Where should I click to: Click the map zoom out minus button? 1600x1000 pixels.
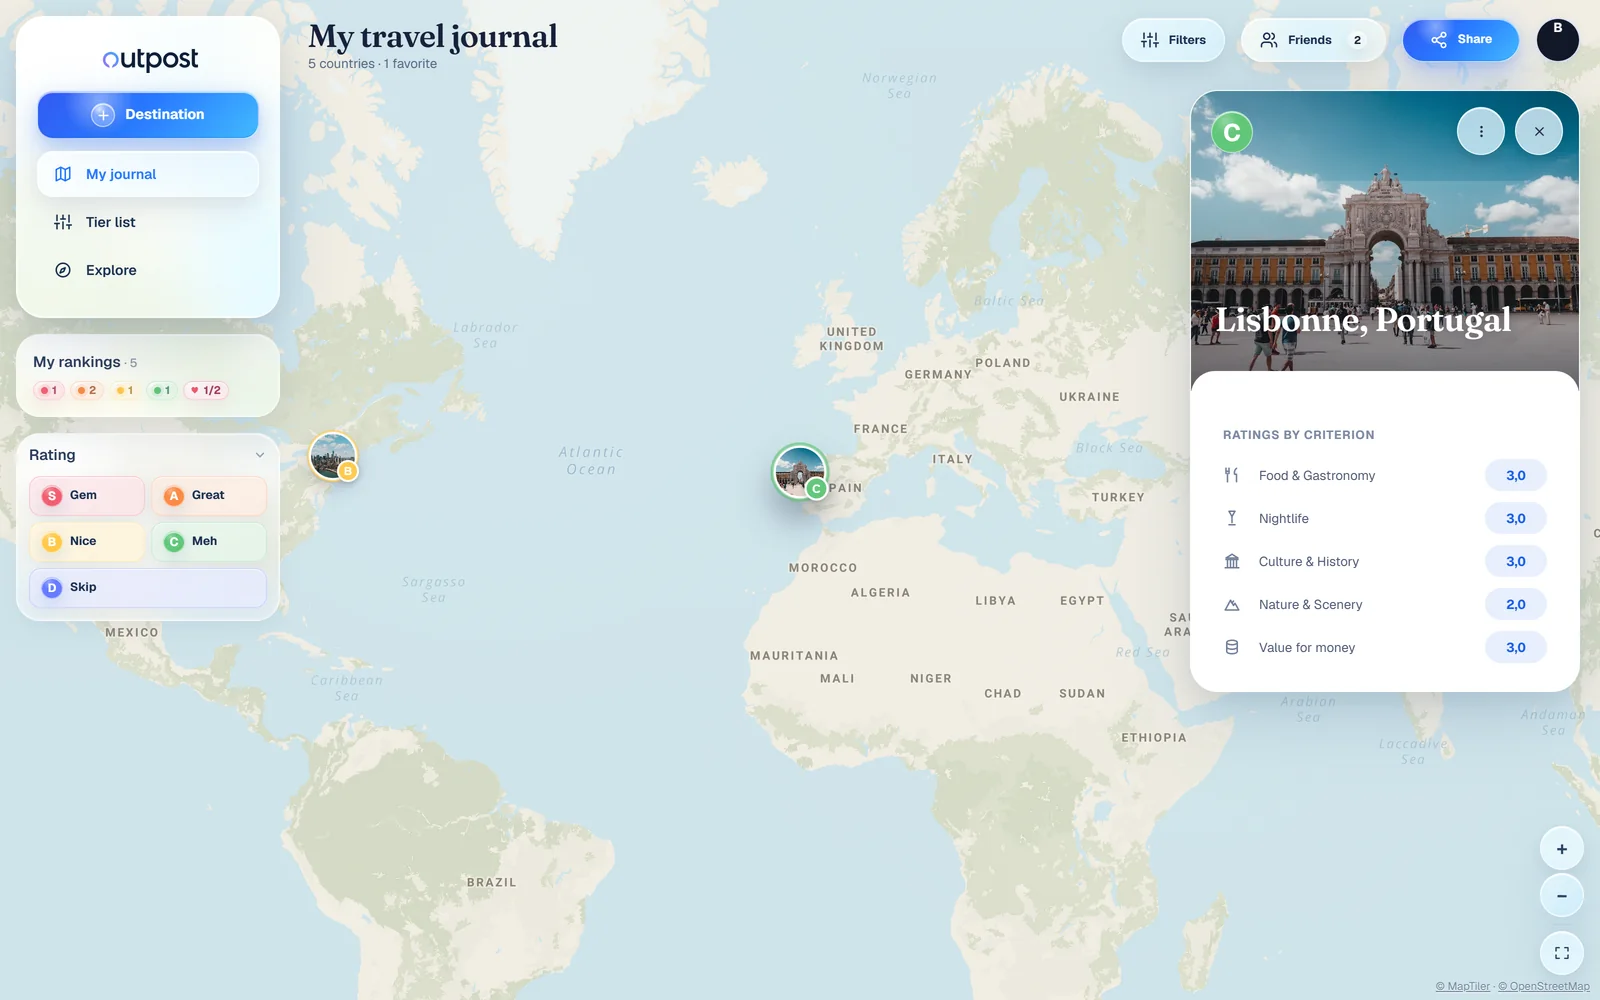coord(1561,896)
